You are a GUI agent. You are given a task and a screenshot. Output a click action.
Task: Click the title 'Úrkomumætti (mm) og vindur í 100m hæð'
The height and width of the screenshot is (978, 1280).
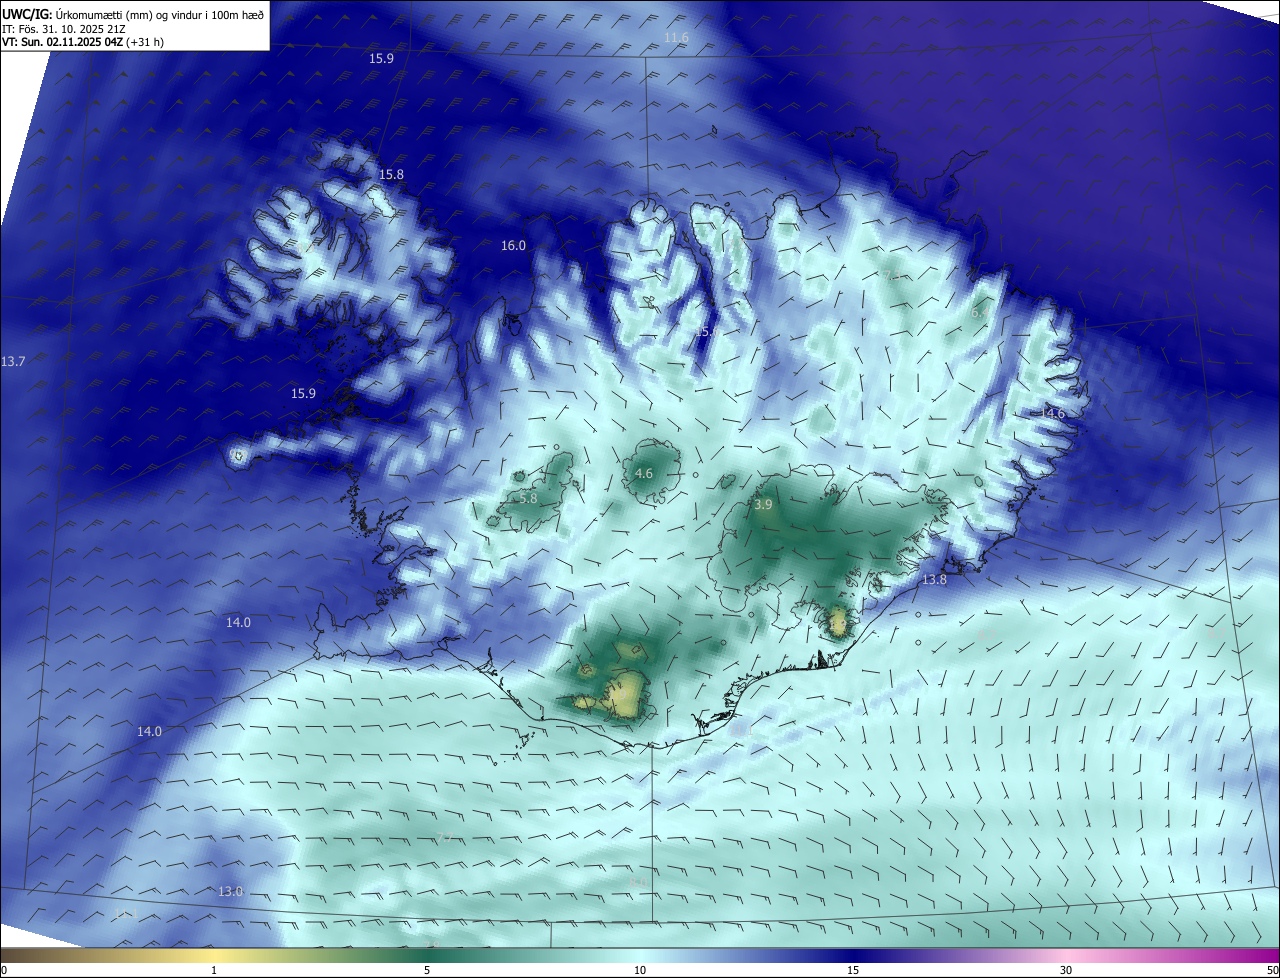click(x=160, y=14)
